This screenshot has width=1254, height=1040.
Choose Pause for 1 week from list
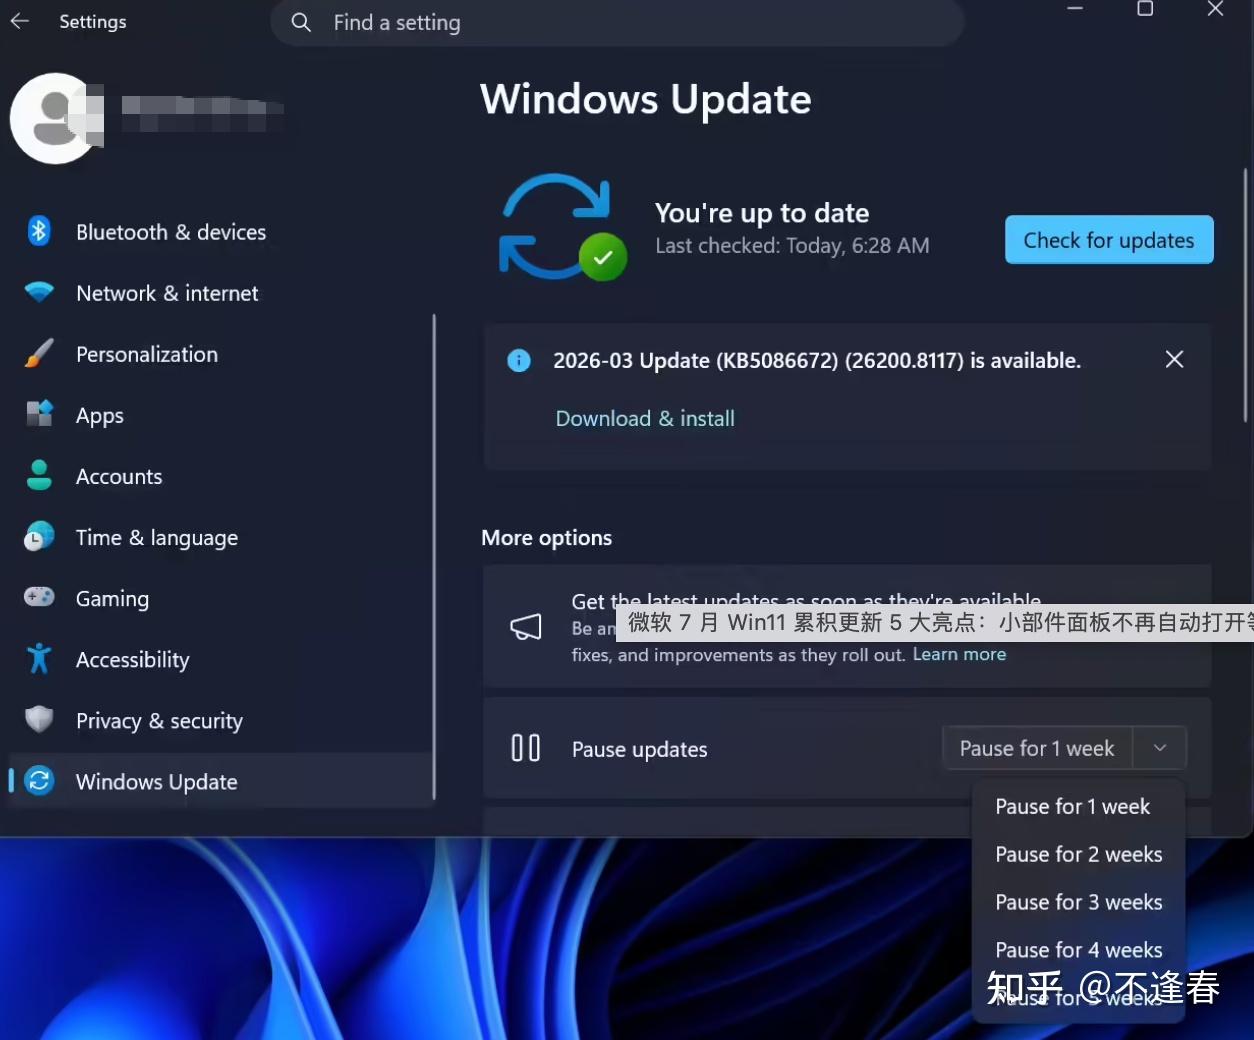pyautogui.click(x=1078, y=806)
